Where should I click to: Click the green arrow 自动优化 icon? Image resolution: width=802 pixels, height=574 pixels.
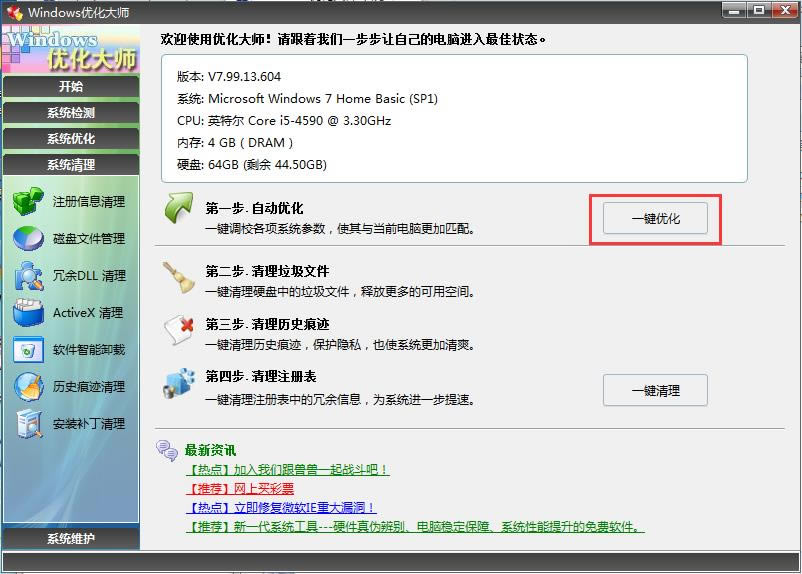[179, 208]
